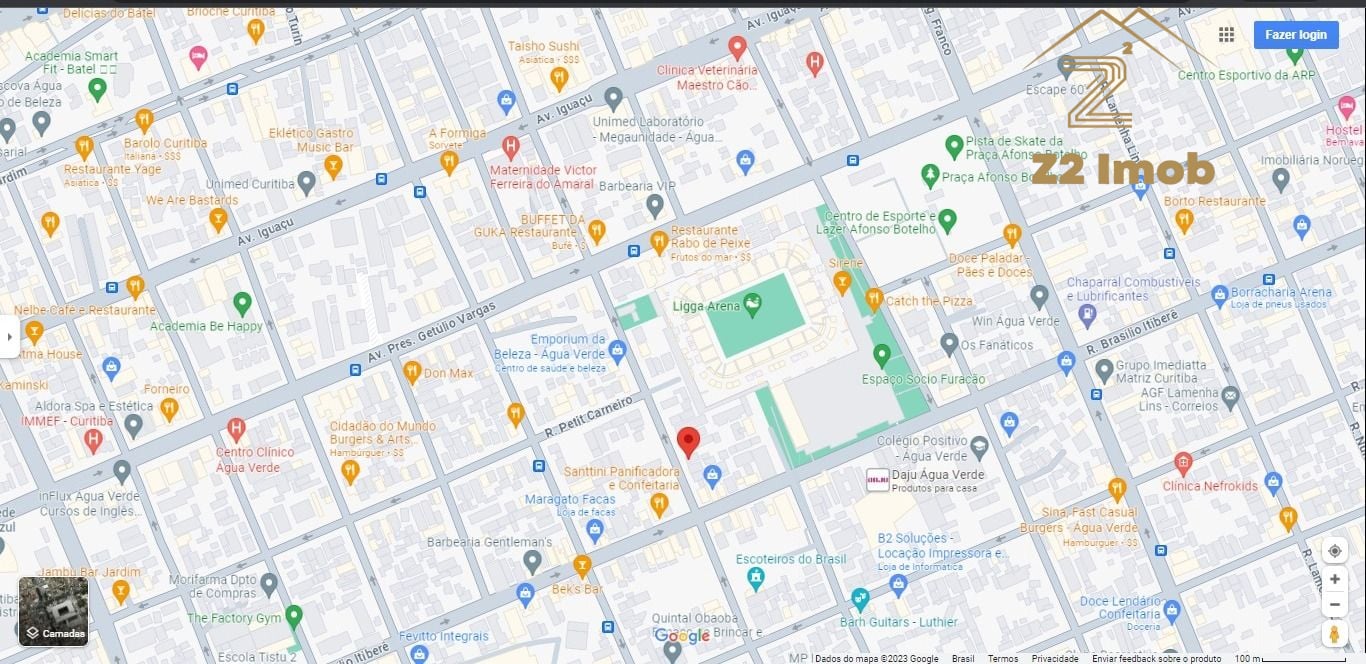Click the R. Petit Carneiro street label
This screenshot has width=1366, height=664.
point(588,415)
